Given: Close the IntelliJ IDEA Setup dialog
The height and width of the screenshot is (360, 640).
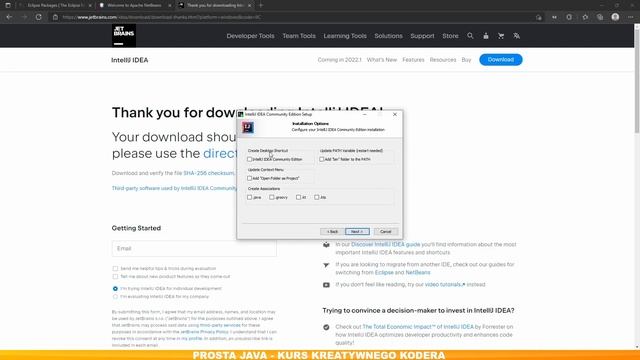Looking at the screenshot, I should (x=395, y=114).
